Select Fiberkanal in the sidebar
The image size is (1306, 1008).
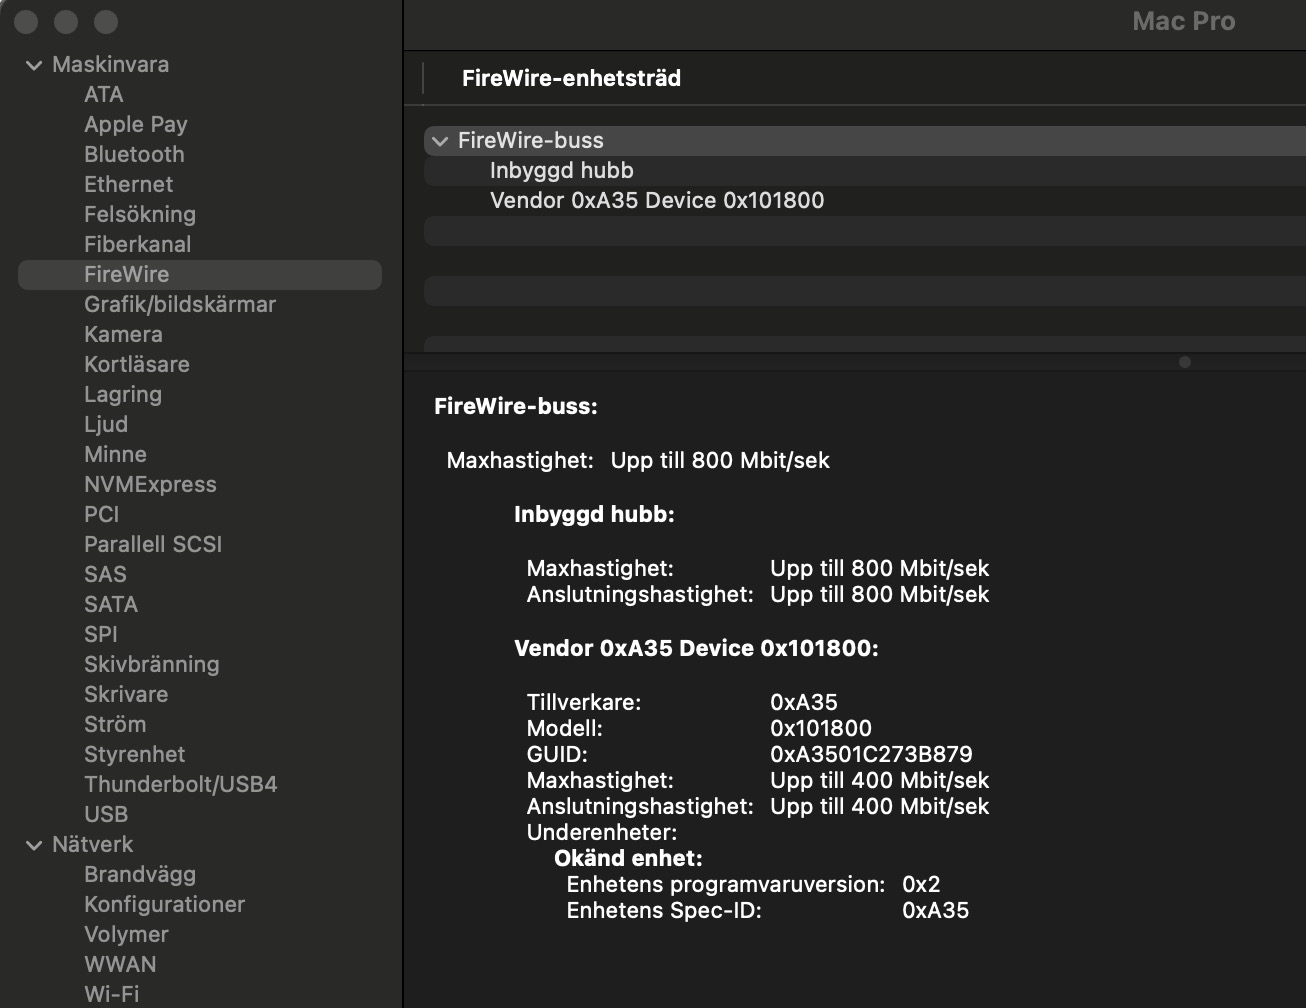click(137, 244)
